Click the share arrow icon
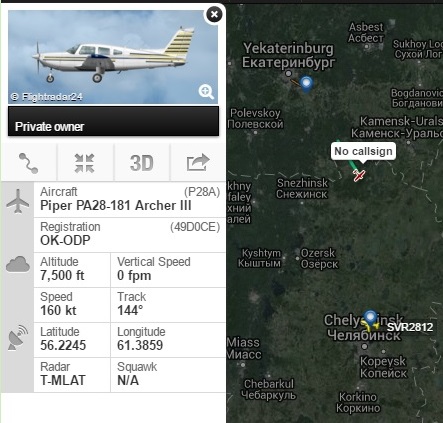The height and width of the screenshot is (423, 443). (x=198, y=162)
